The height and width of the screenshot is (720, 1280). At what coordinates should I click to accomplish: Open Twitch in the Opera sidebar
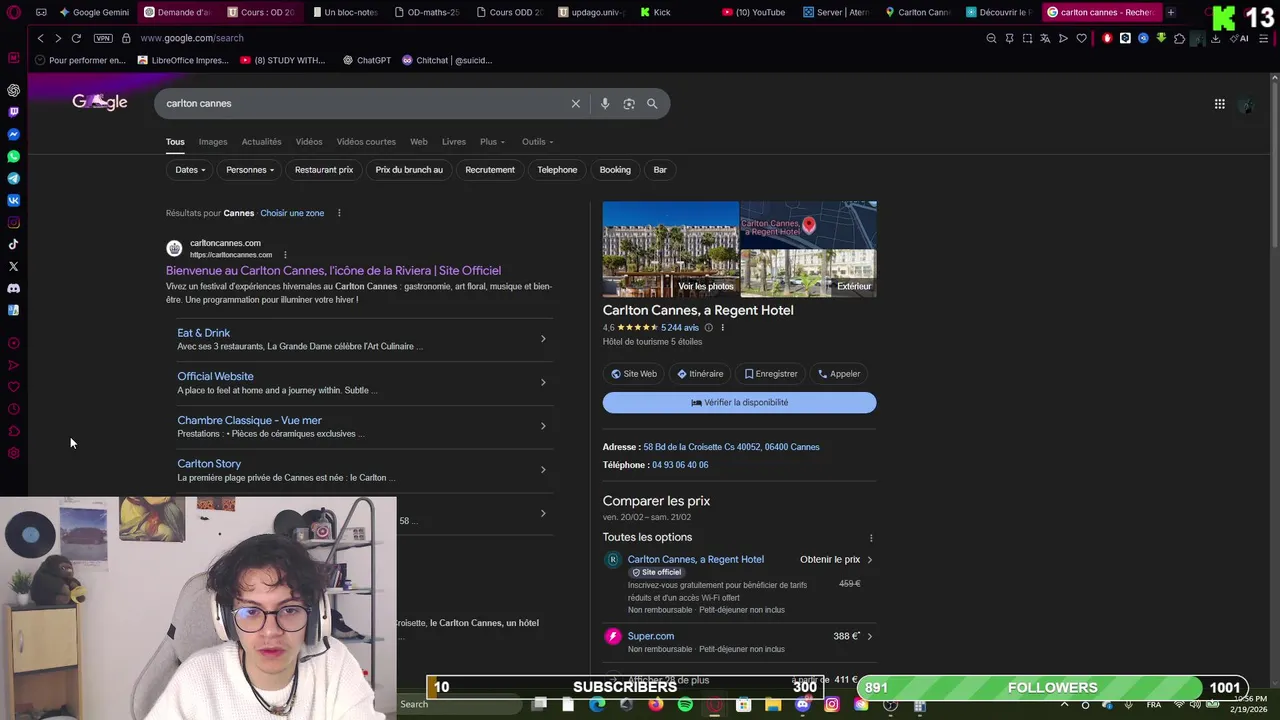pos(13,112)
